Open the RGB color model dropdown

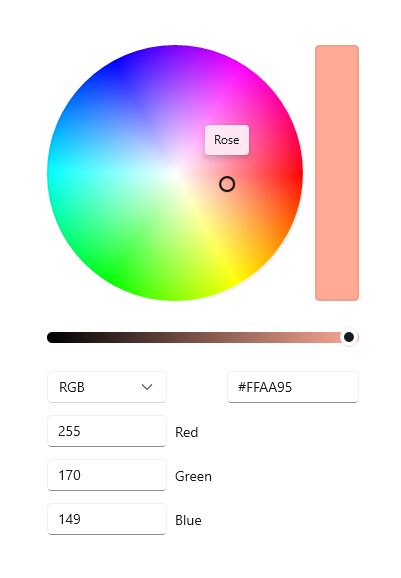(x=107, y=387)
